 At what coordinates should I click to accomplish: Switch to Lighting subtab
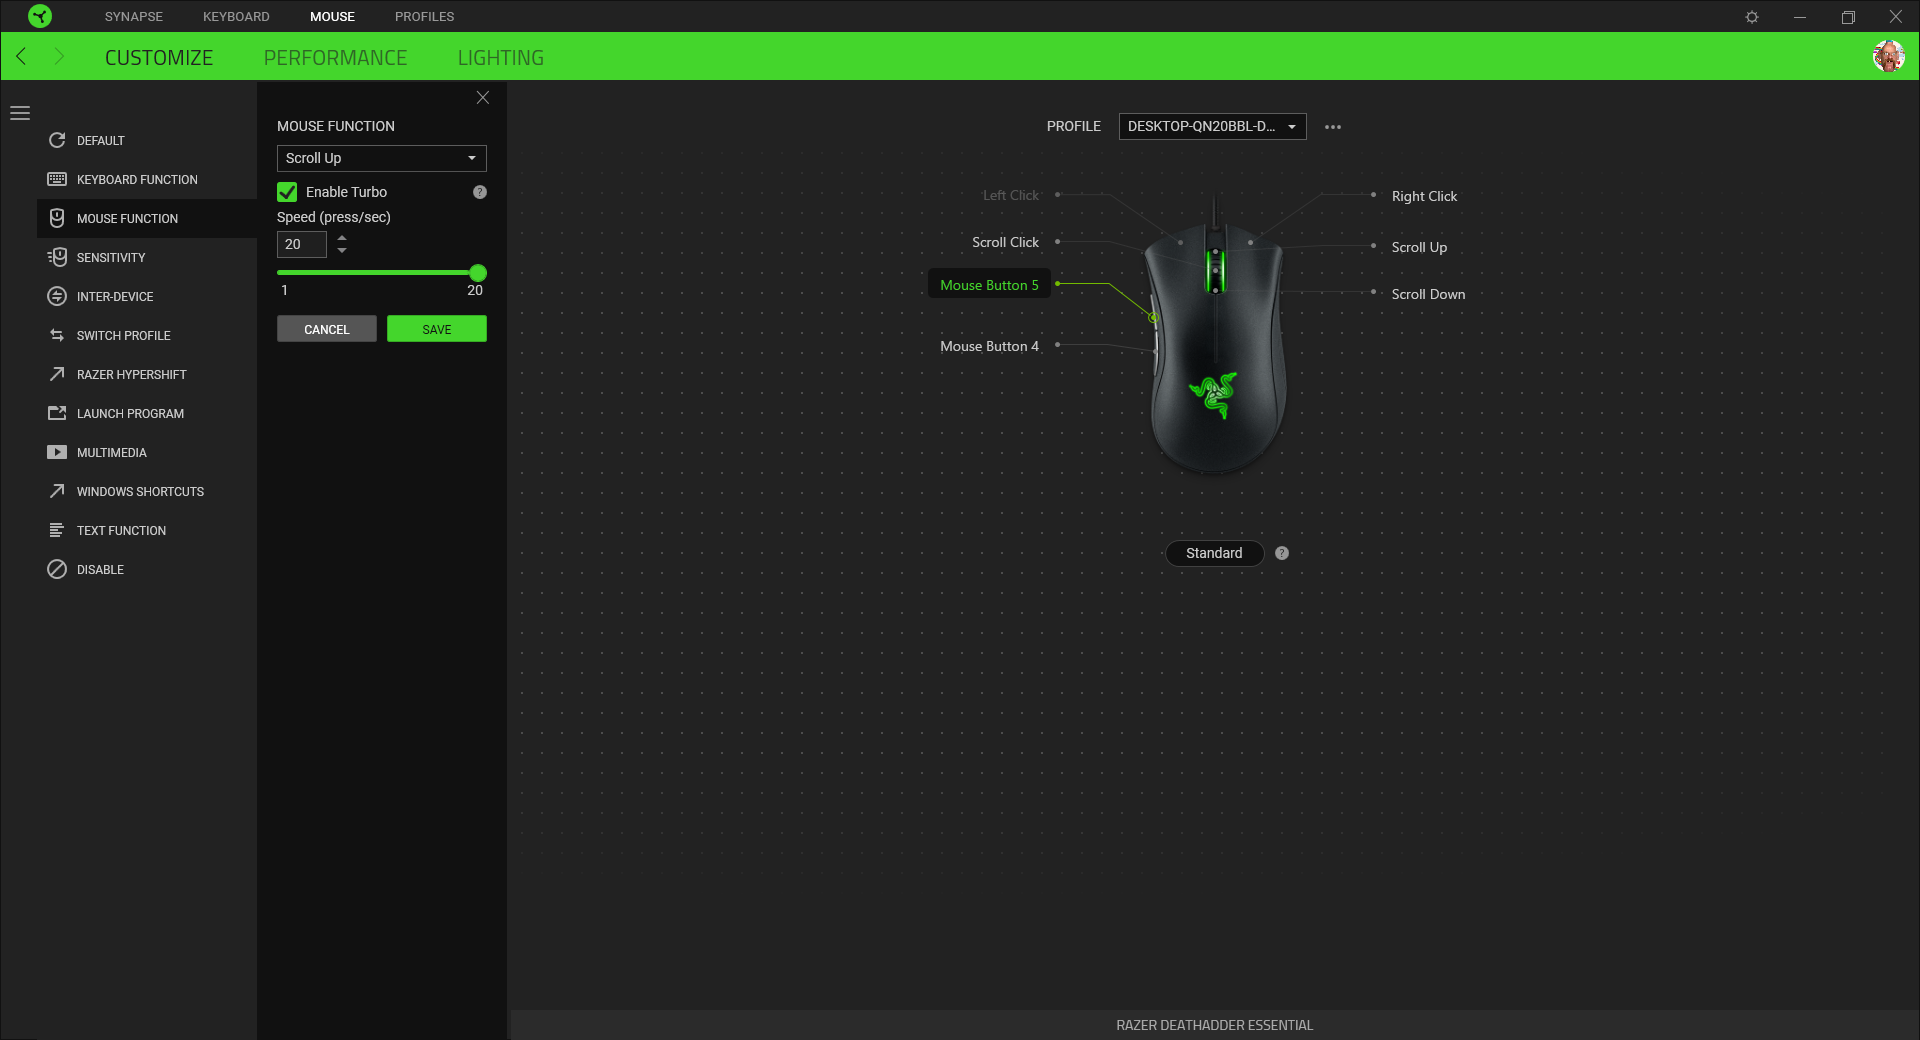(501, 58)
